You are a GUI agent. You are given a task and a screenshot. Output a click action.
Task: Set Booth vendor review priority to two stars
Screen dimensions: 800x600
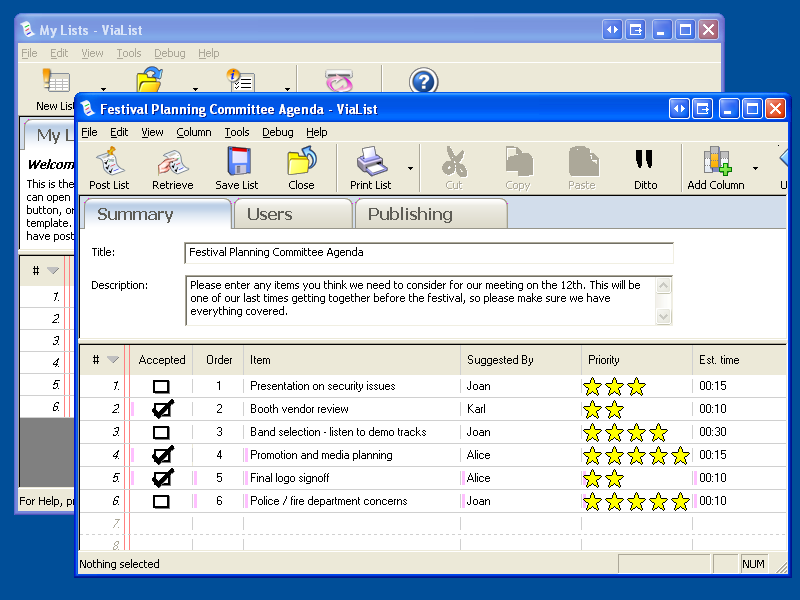pyautogui.click(x=614, y=409)
